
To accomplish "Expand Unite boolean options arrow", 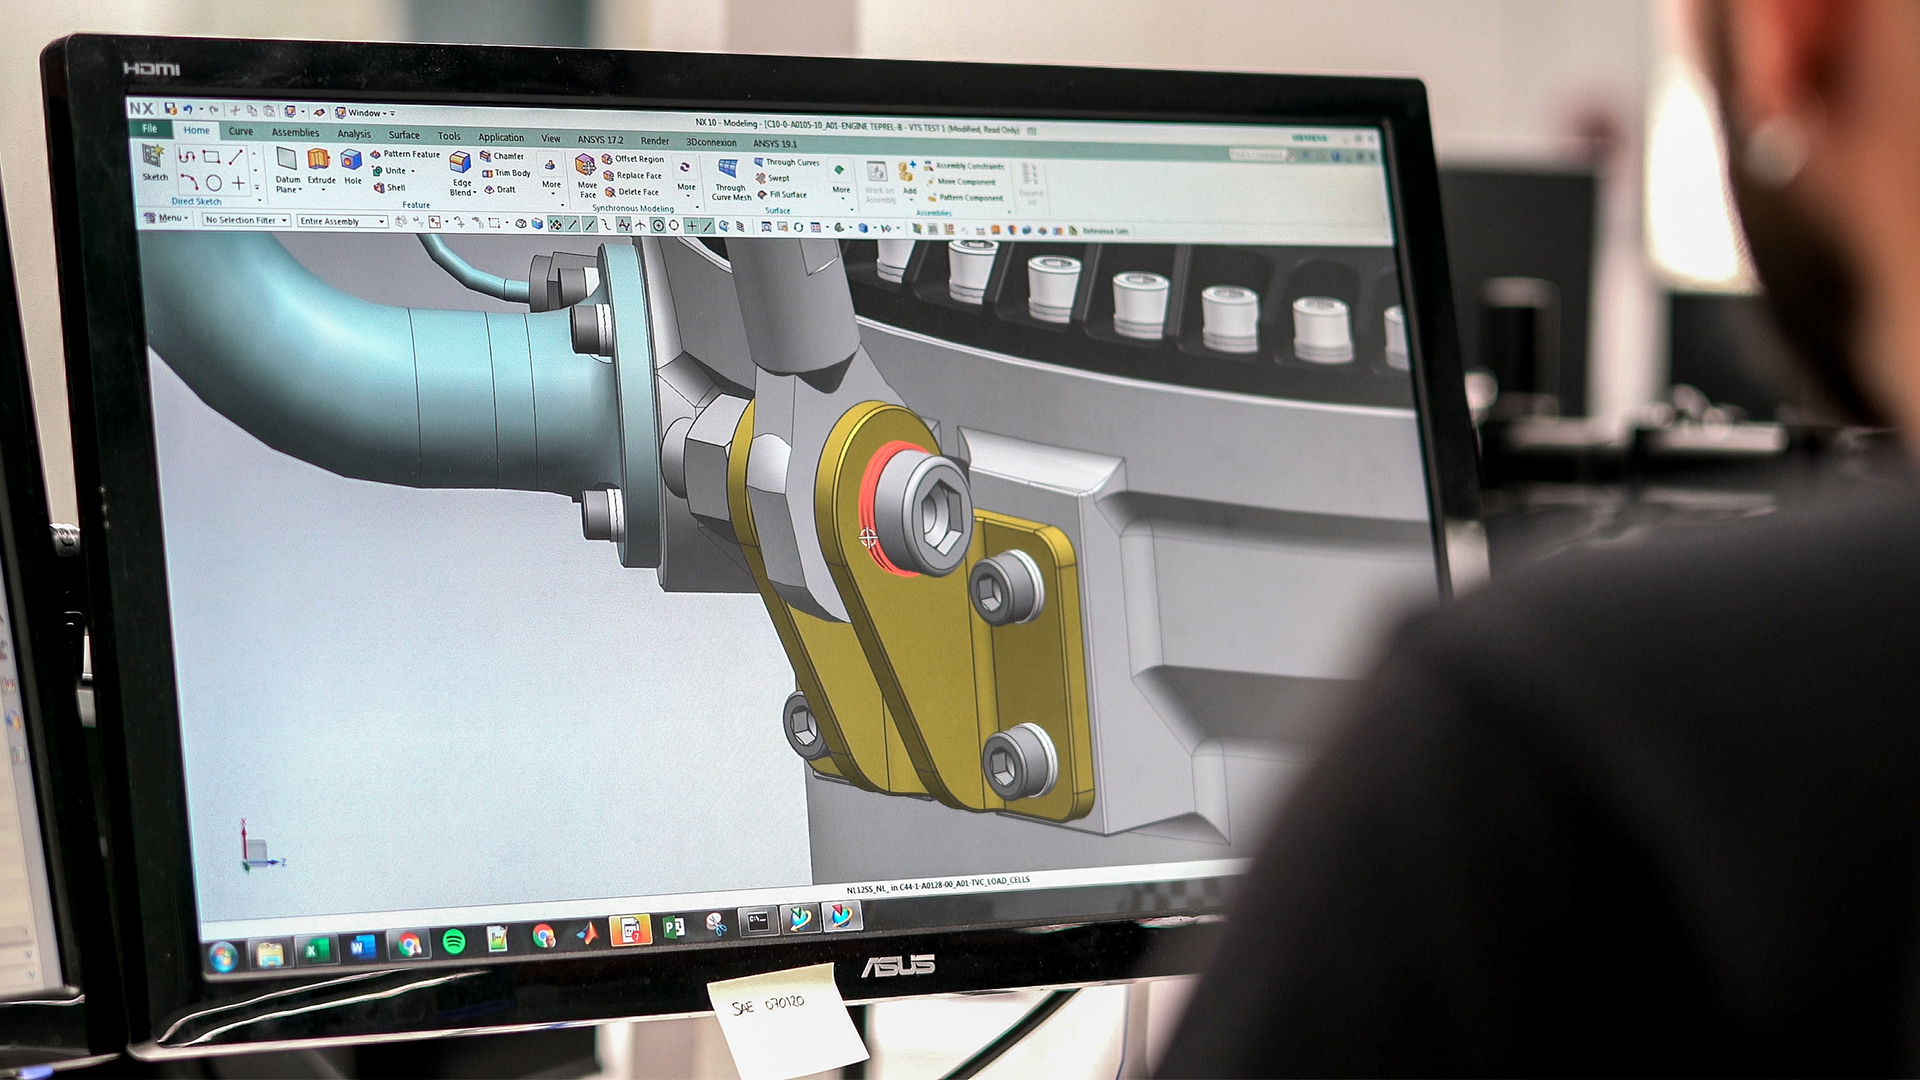I will click(412, 171).
